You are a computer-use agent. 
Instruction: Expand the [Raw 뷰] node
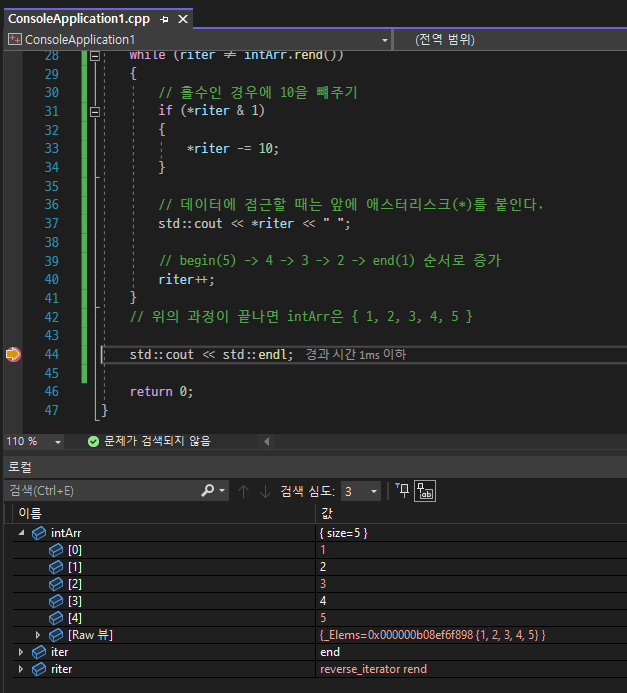(38, 635)
